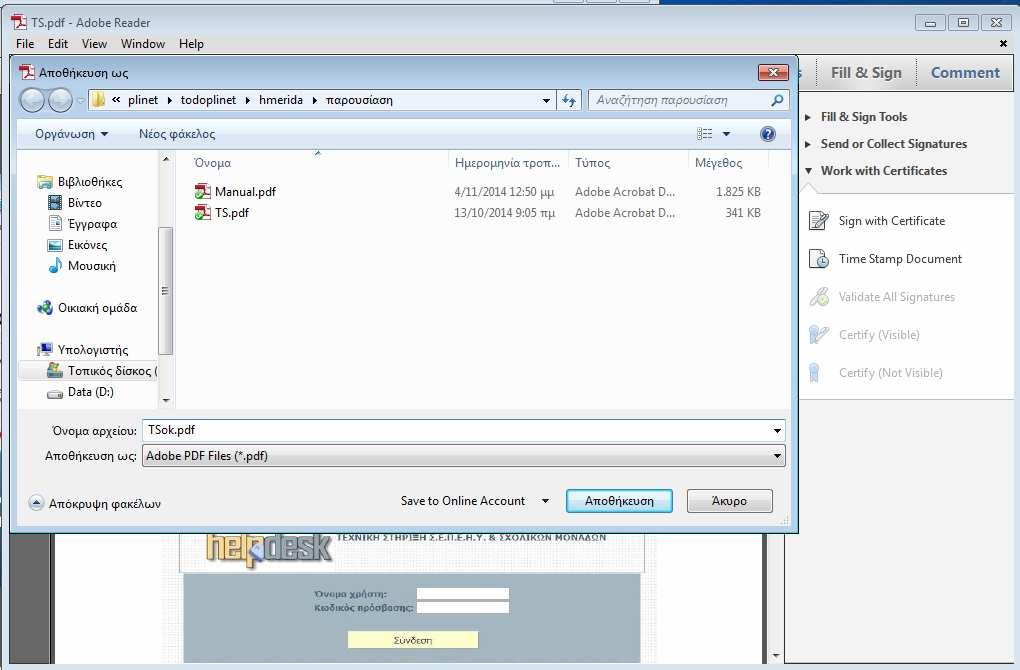Open the Adobe PDF Files type dropdown

point(777,456)
